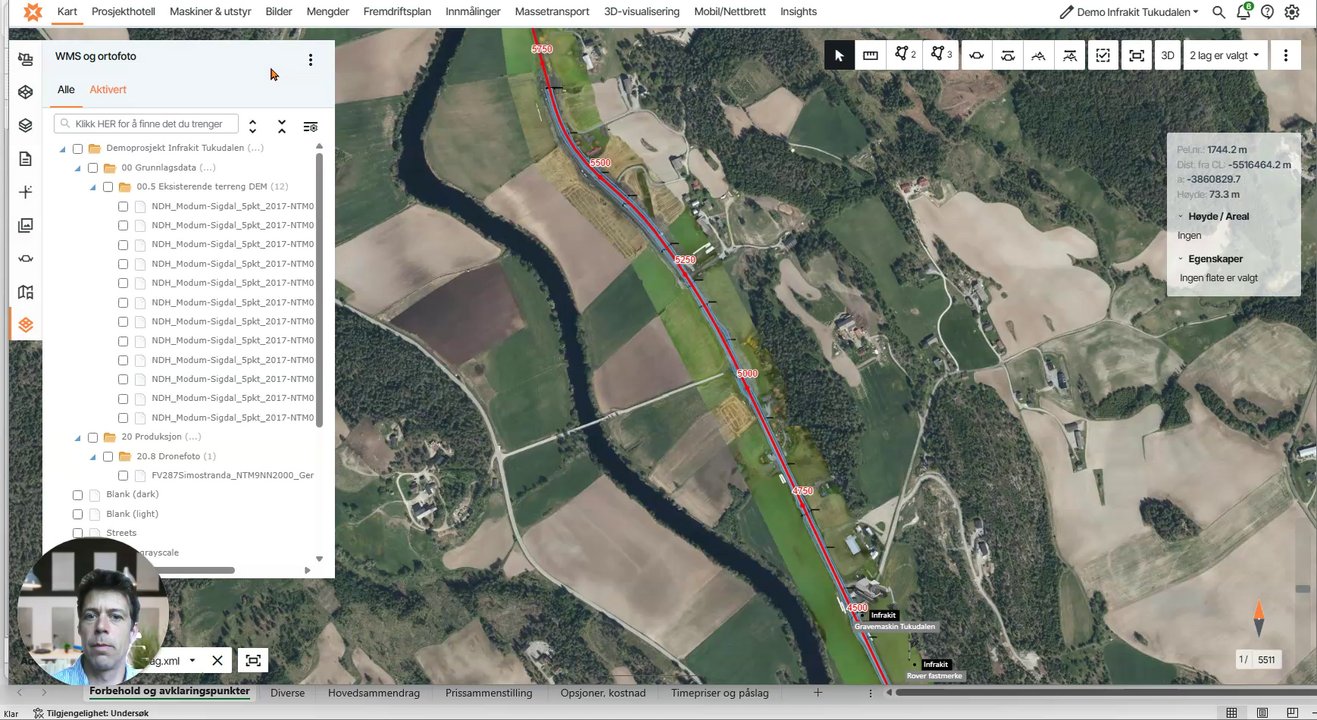Enable the Blank (dark) basemap checkbox
This screenshot has height=720, width=1317.
[x=78, y=495]
